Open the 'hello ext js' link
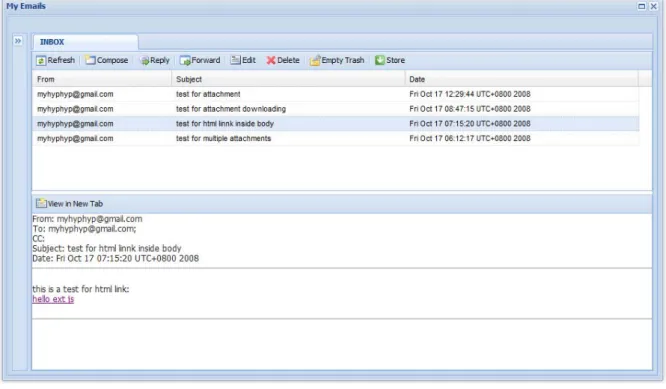Viewport: 666px width, 389px height. click(x=53, y=299)
